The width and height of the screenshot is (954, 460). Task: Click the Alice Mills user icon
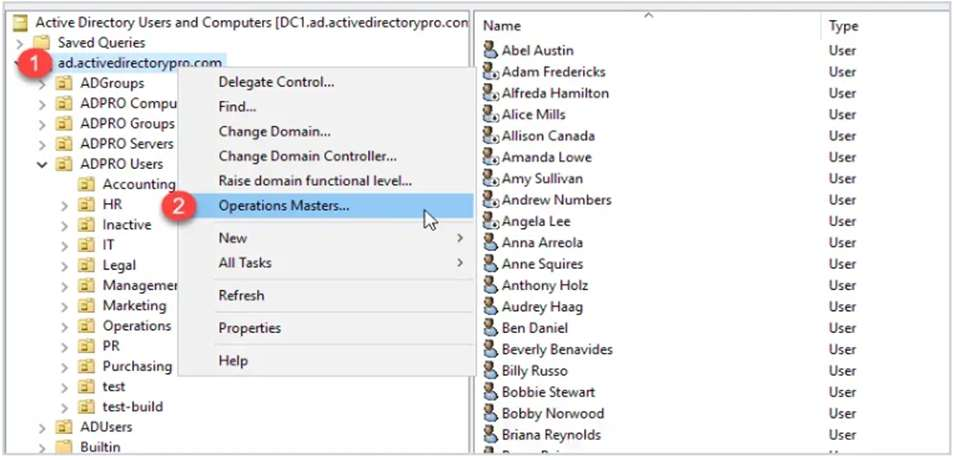click(x=490, y=114)
